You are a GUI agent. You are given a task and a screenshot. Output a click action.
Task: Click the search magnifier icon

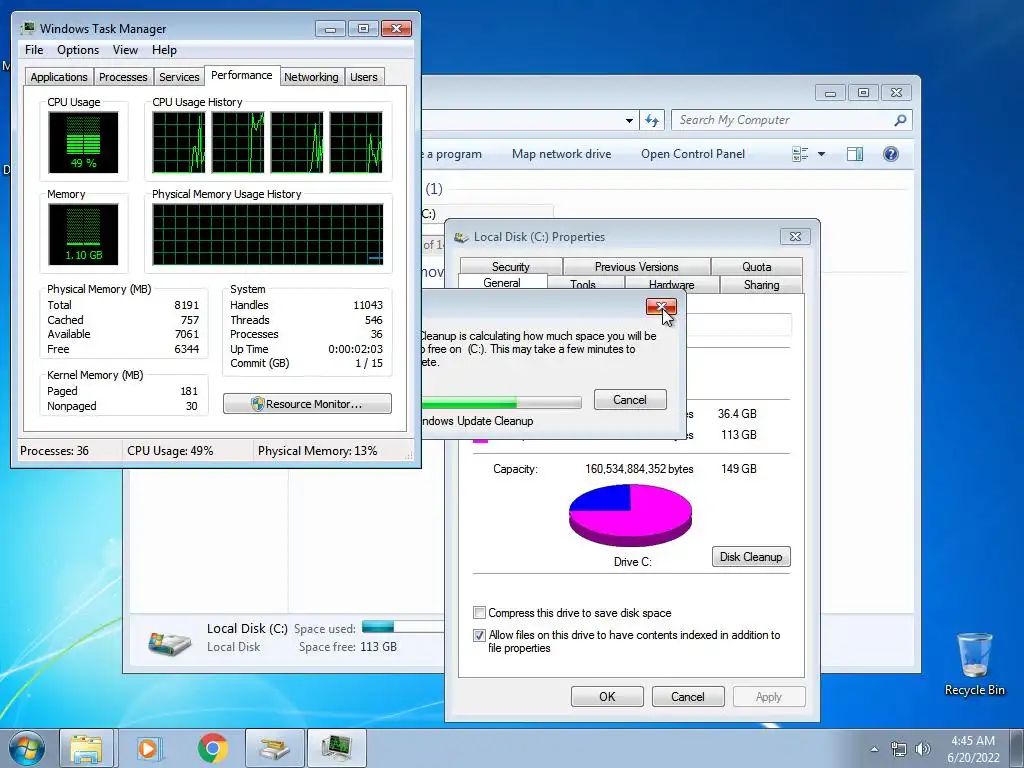pyautogui.click(x=900, y=120)
